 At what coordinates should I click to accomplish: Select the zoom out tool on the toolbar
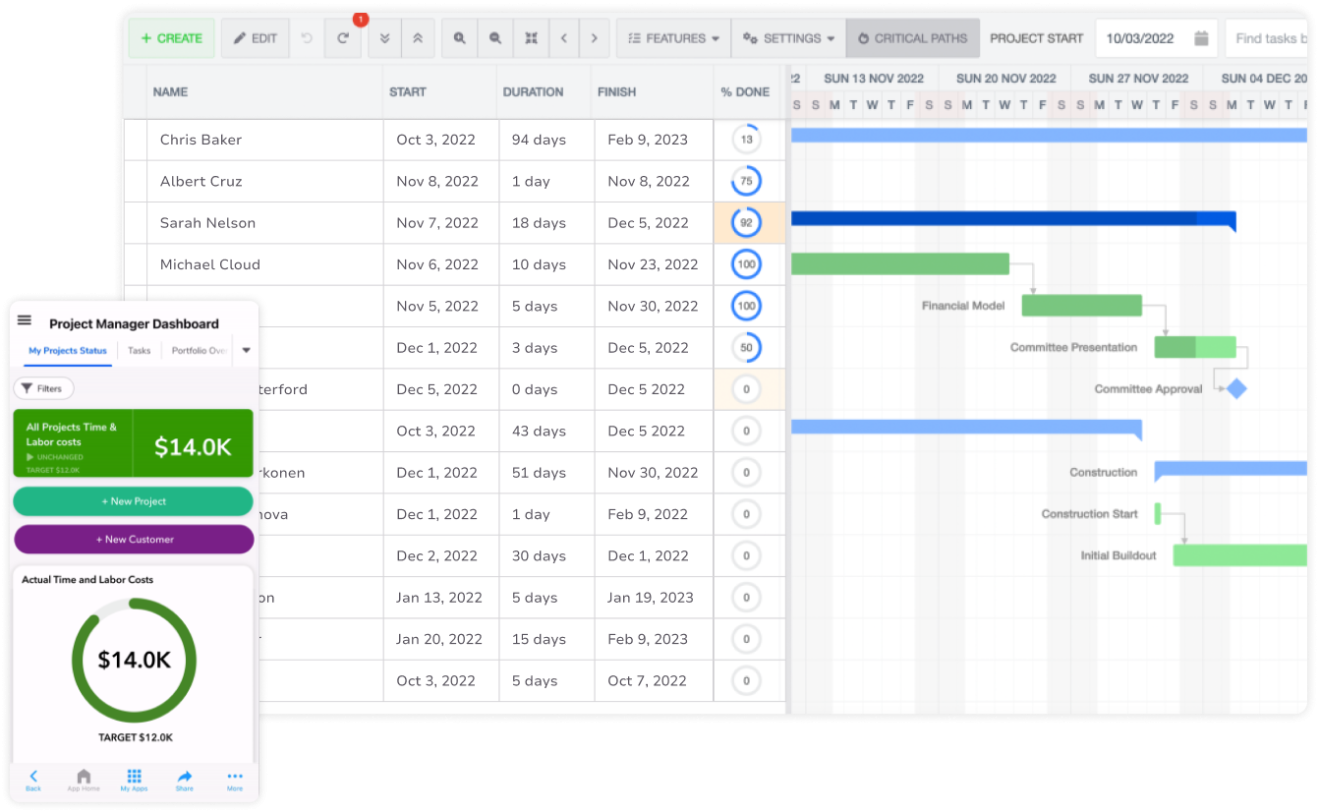pyautogui.click(x=496, y=38)
